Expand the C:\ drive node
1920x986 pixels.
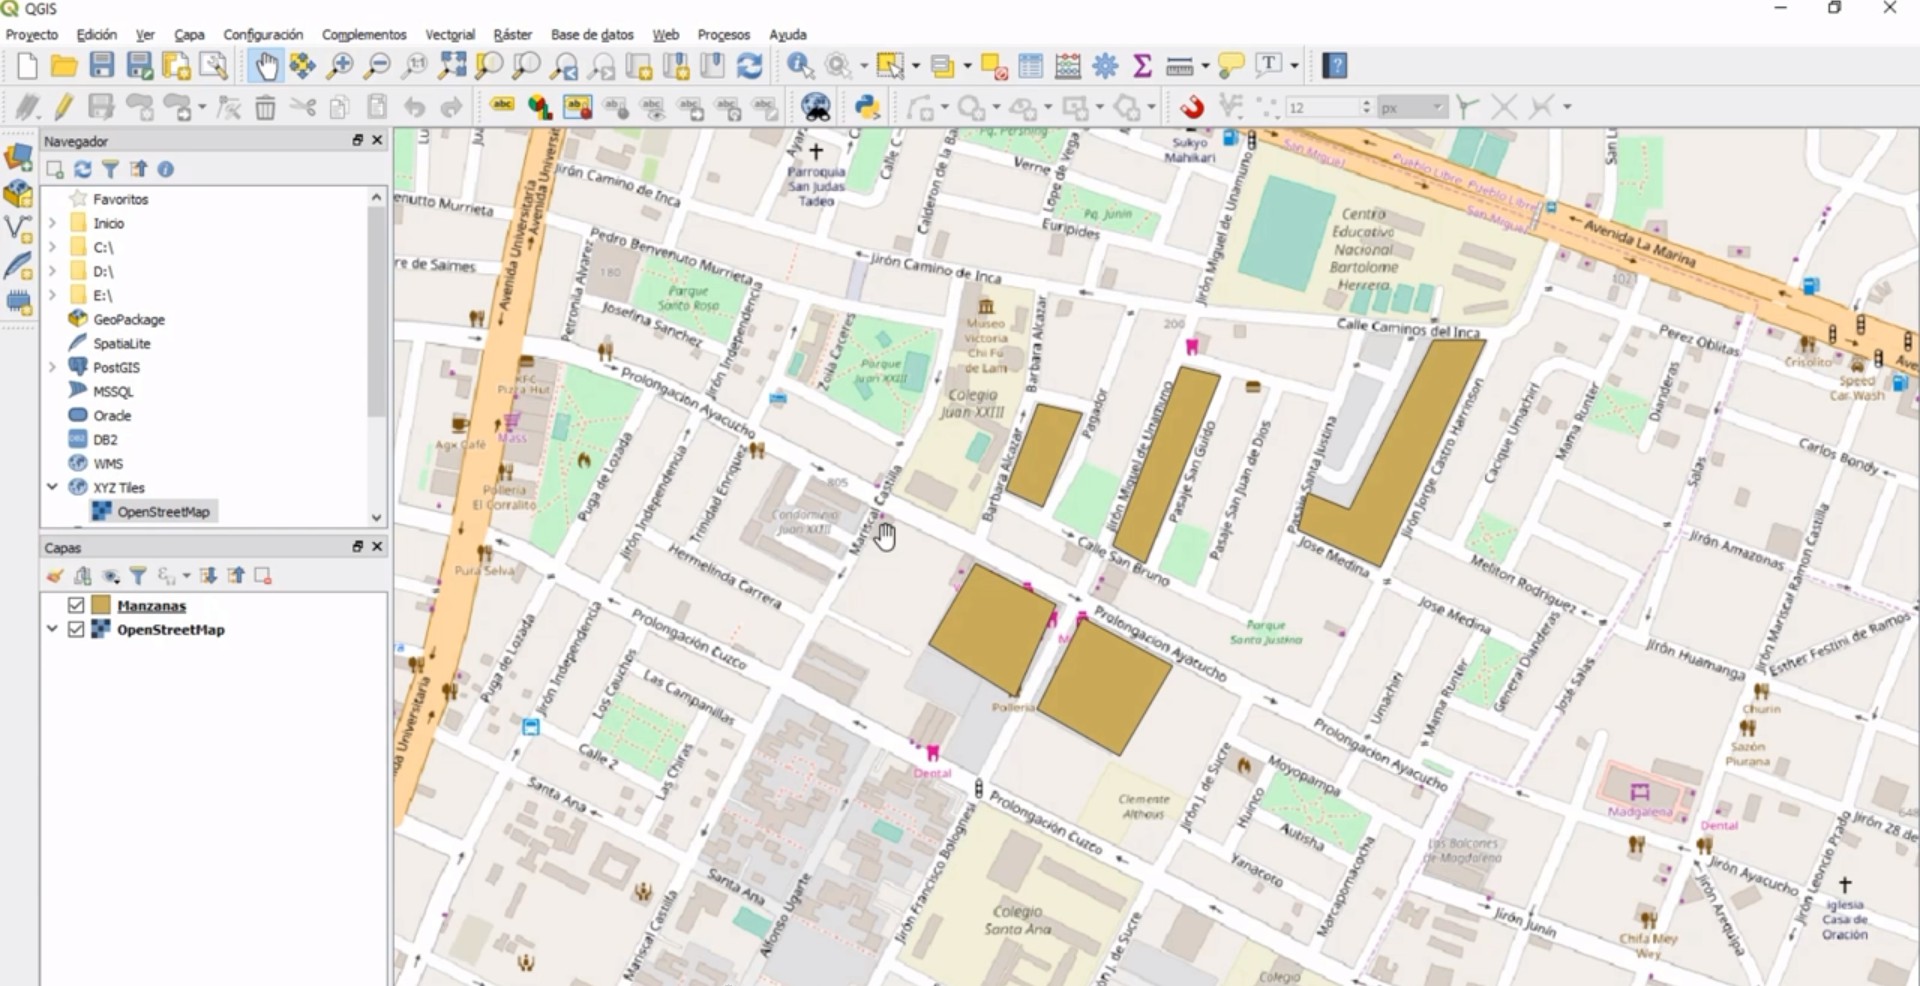(x=52, y=247)
